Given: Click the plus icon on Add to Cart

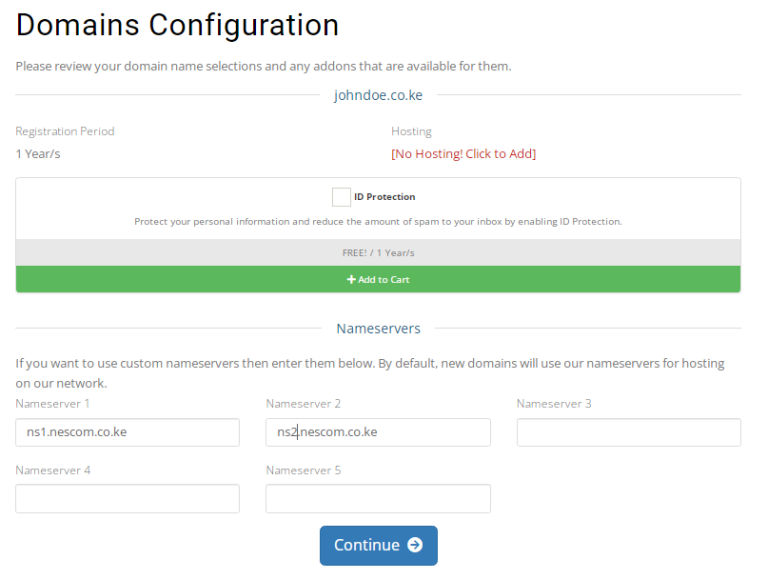Looking at the screenshot, I should pos(351,280).
